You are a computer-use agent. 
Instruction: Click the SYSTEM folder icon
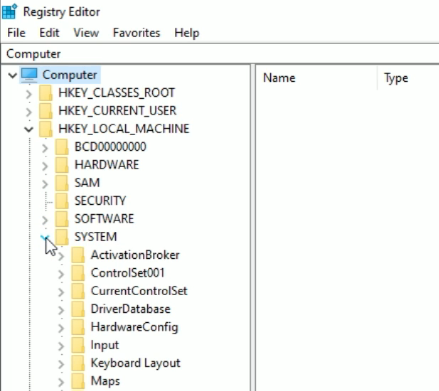[62, 237]
